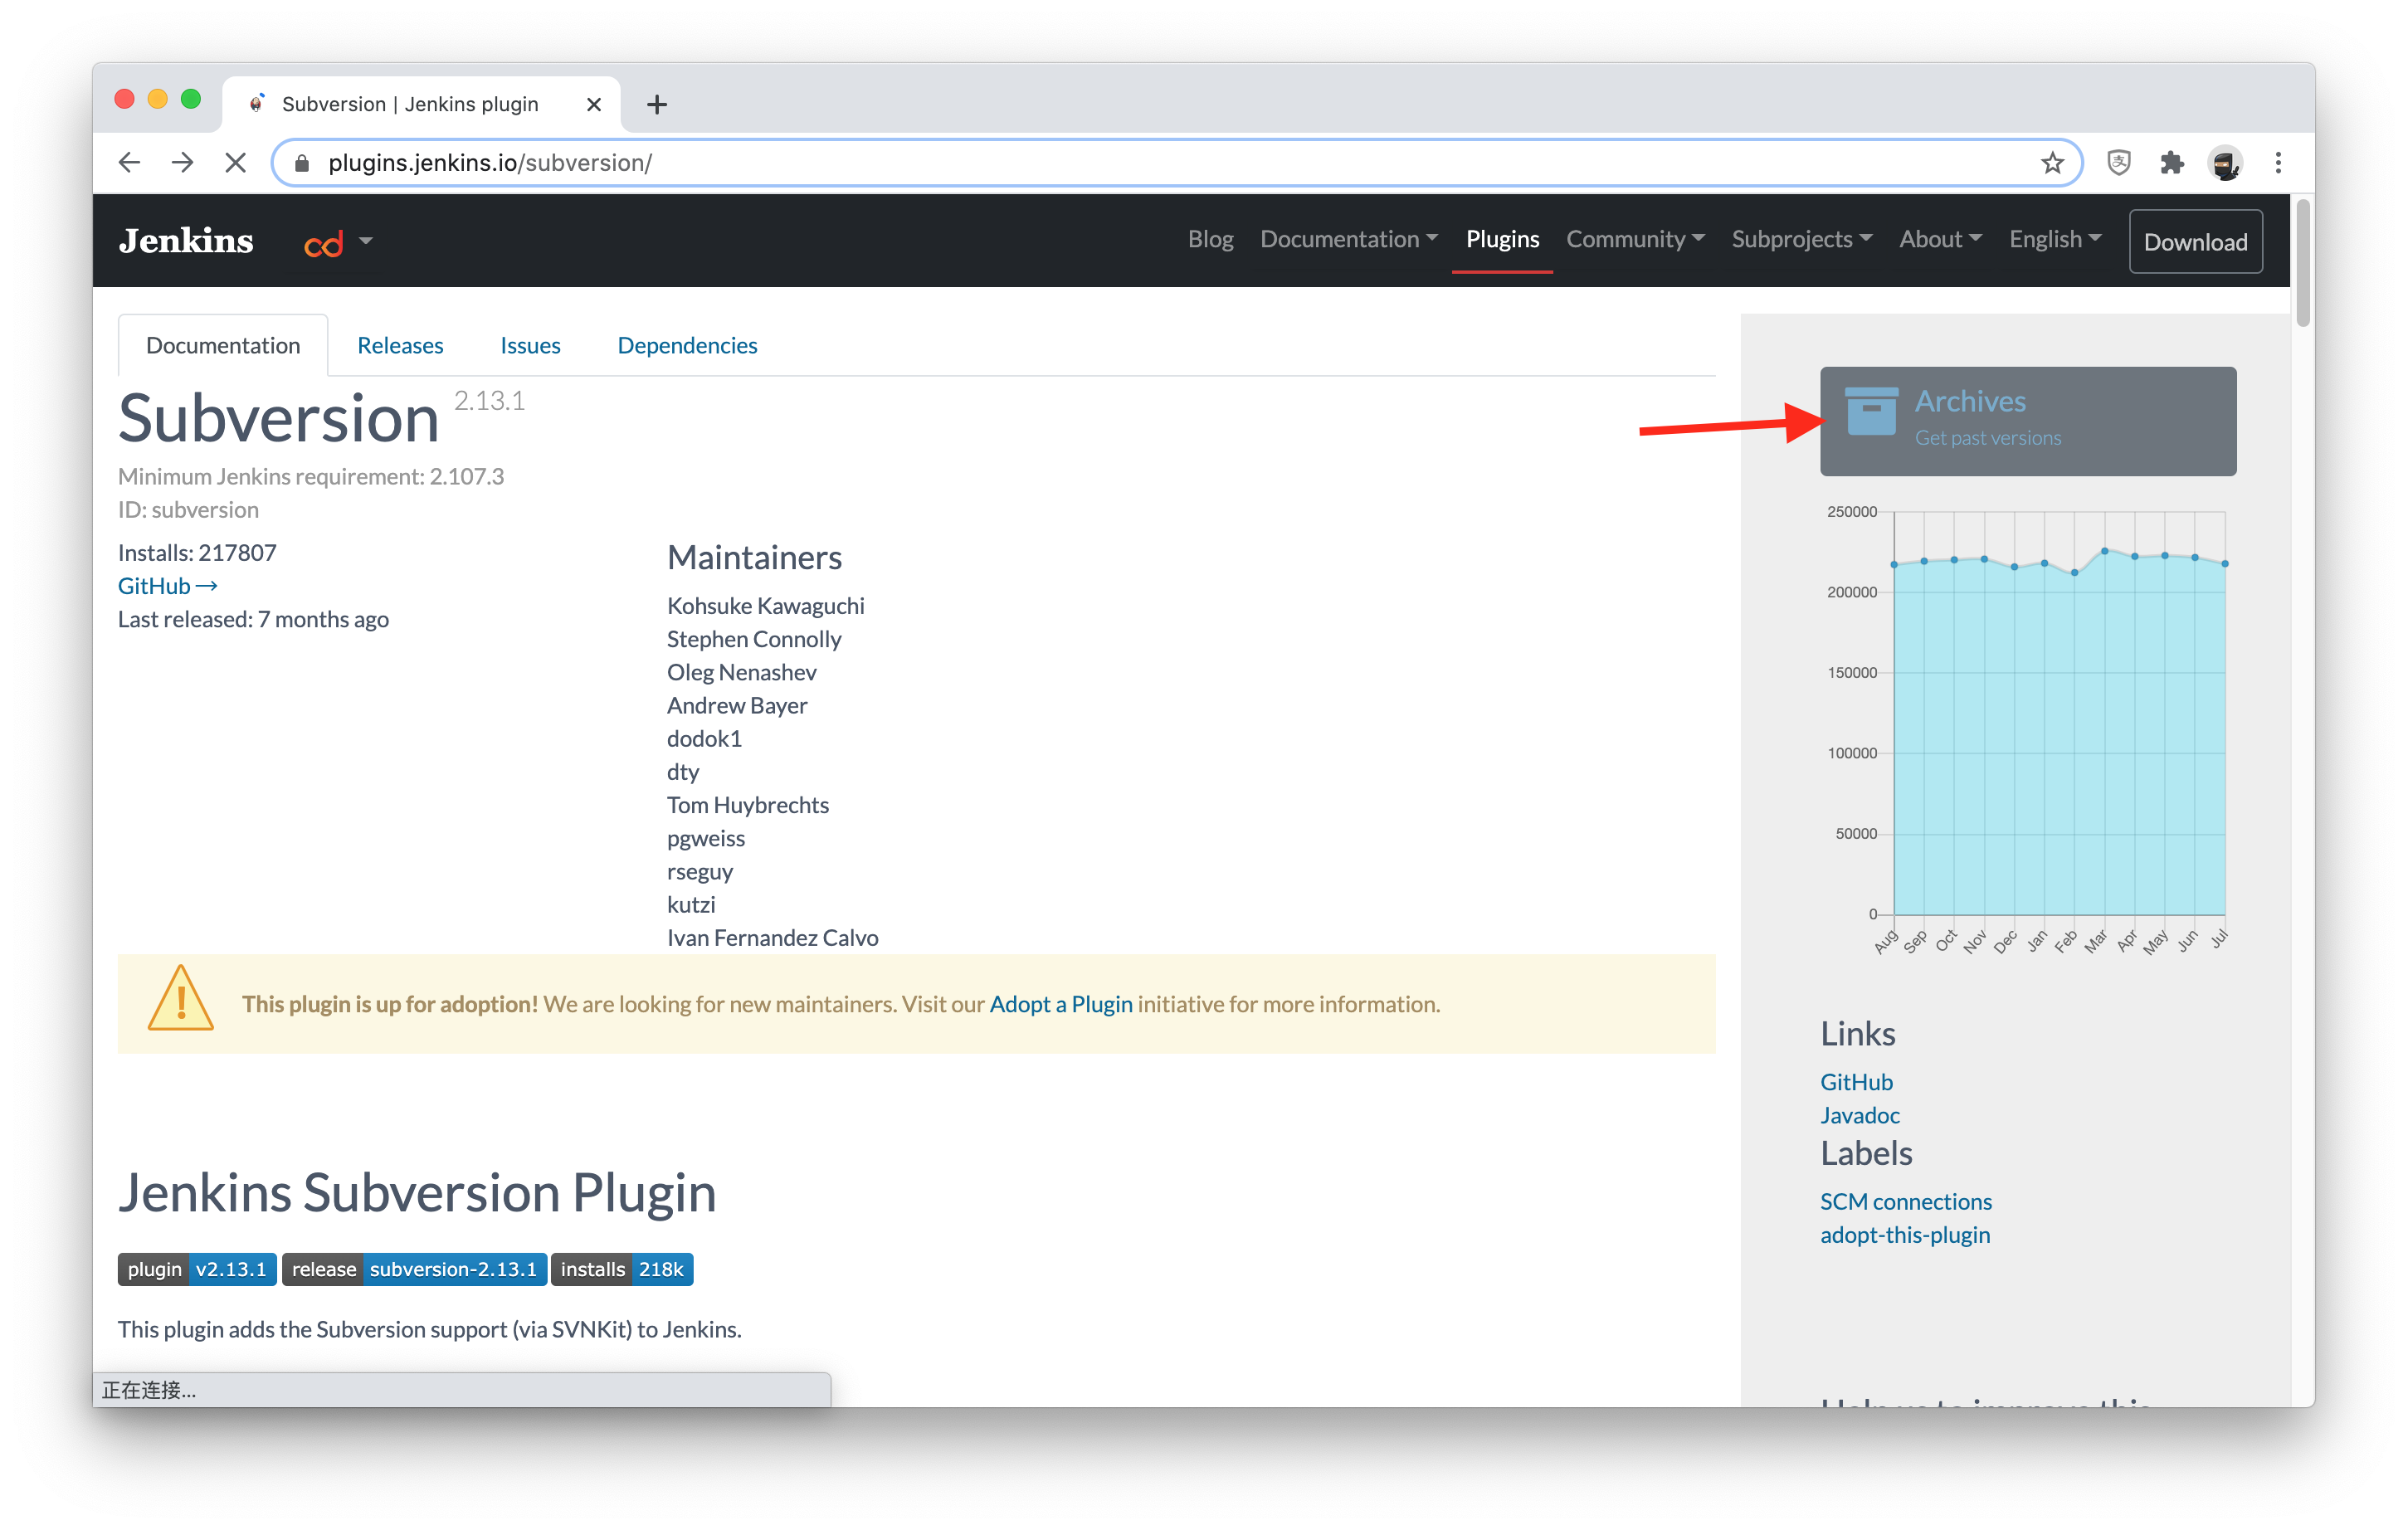Screen dimensions: 2408x1530
Task: Click the release subversion-2.13.1 badge
Action: click(x=414, y=1269)
